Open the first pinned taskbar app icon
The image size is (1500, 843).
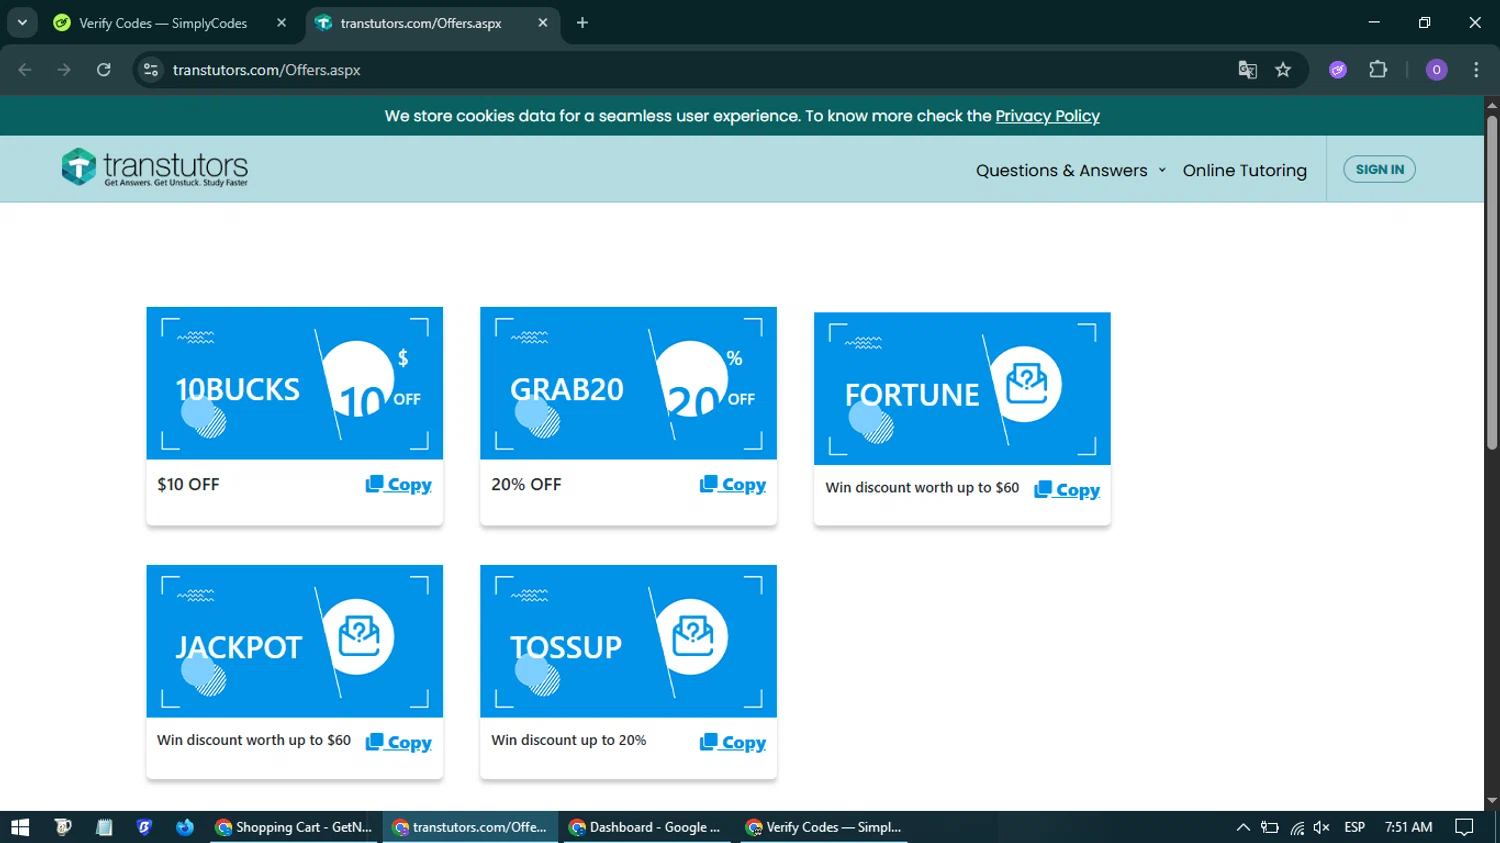click(x=63, y=827)
